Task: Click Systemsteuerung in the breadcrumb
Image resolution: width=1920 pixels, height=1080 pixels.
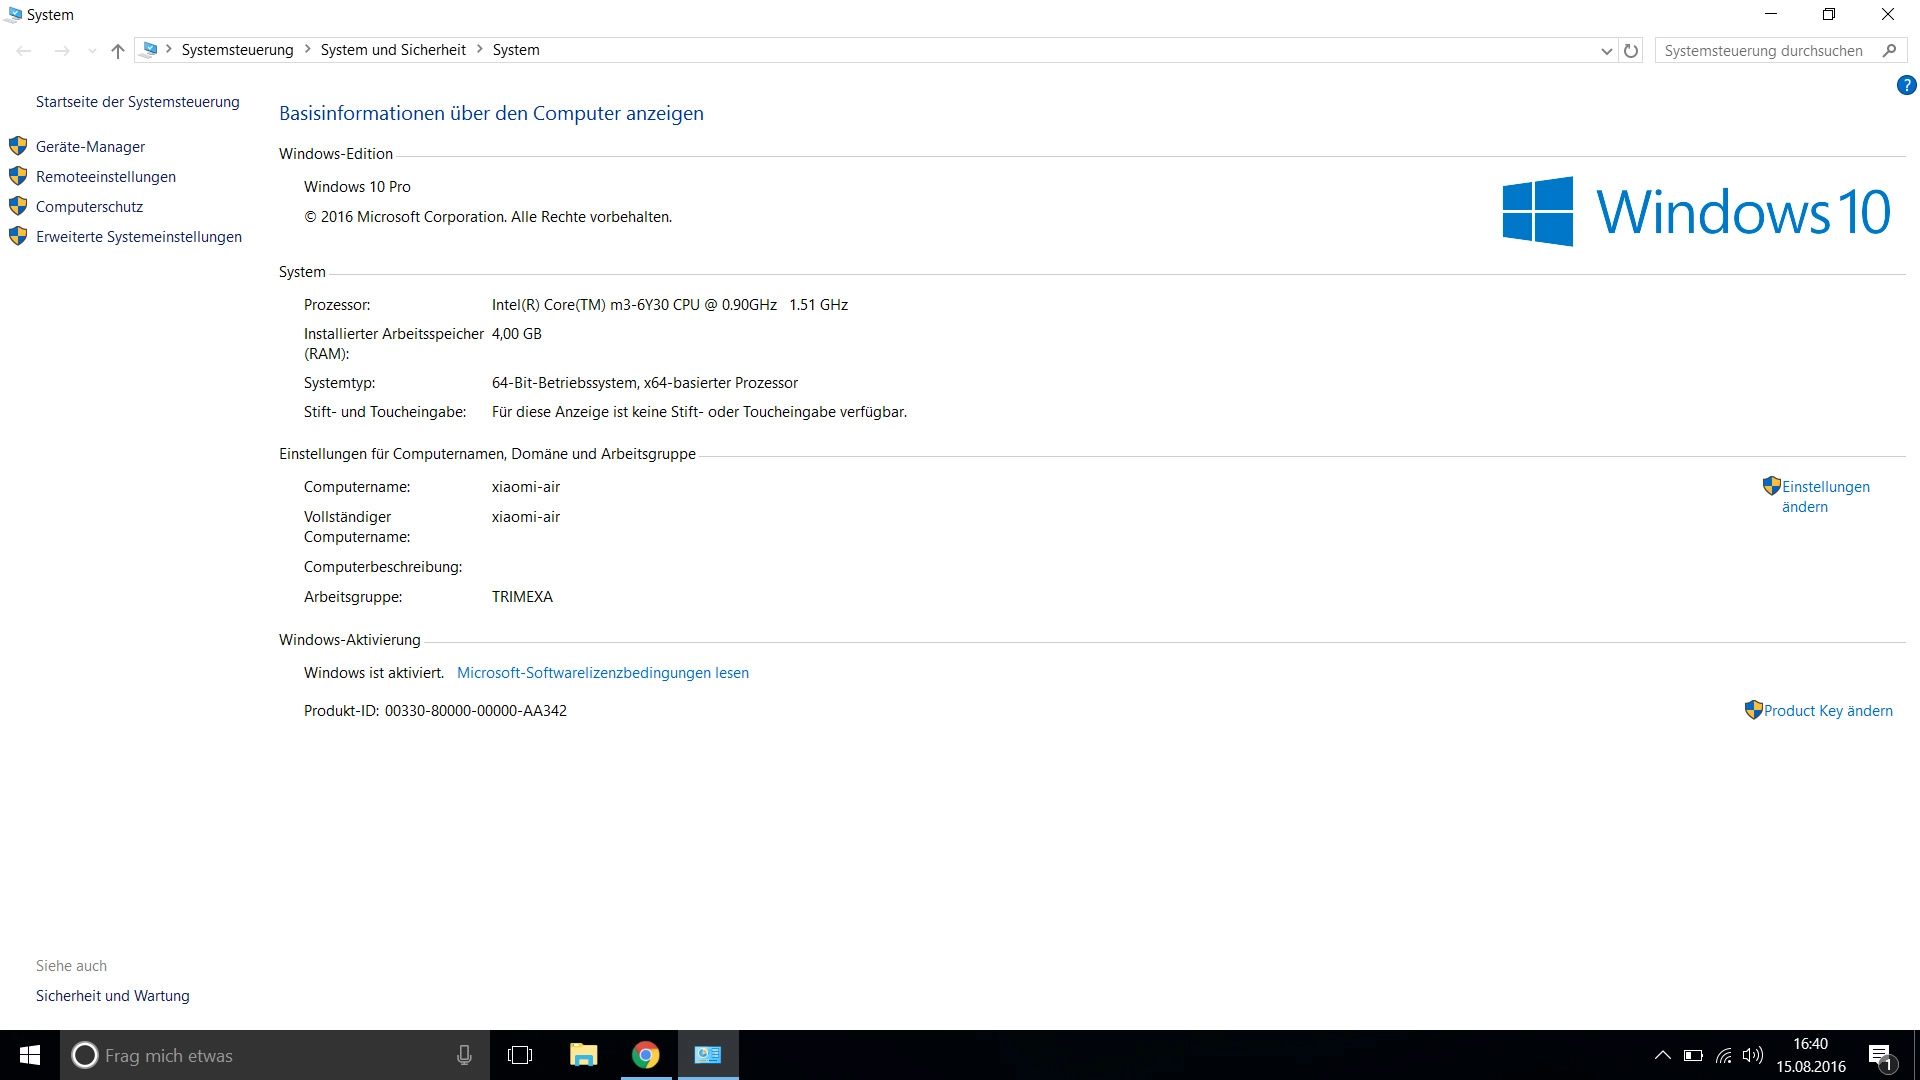Action: coord(237,50)
